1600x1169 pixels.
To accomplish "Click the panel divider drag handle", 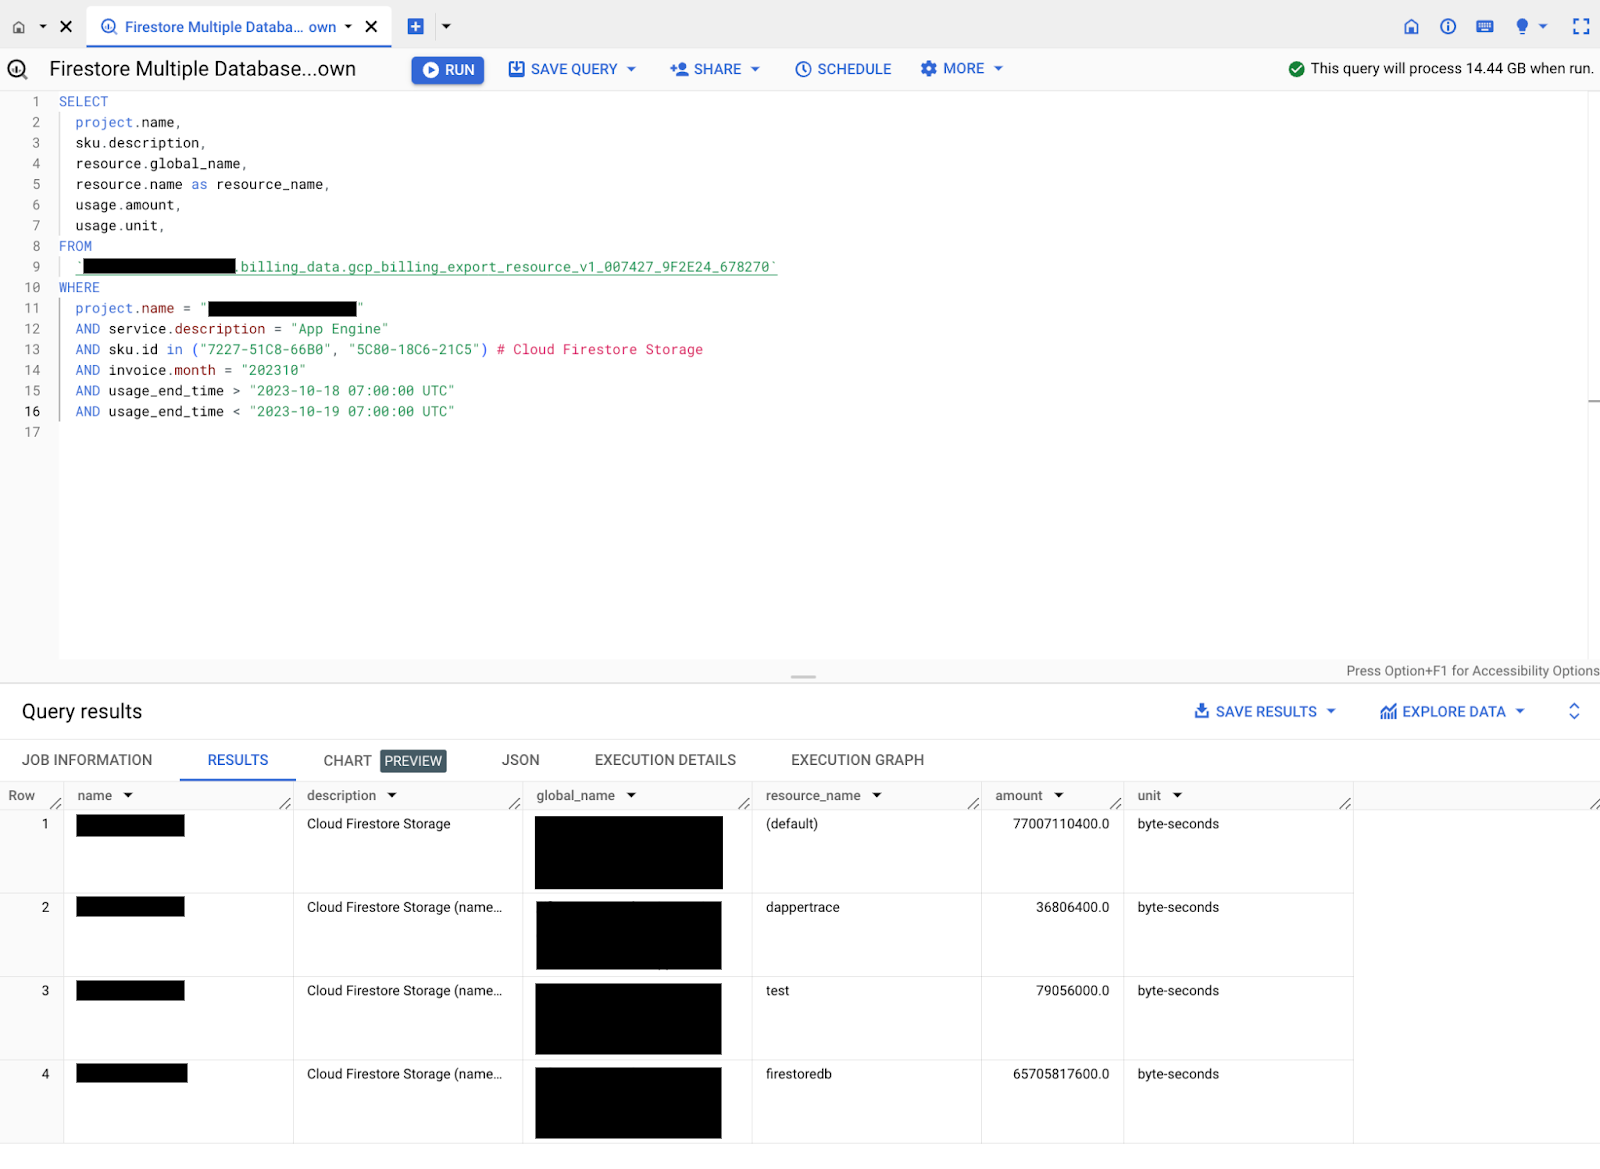I will point(803,677).
